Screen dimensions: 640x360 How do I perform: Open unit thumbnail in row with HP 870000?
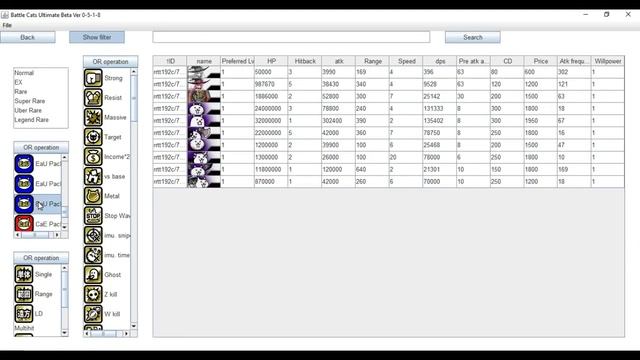pyautogui.click(x=204, y=182)
